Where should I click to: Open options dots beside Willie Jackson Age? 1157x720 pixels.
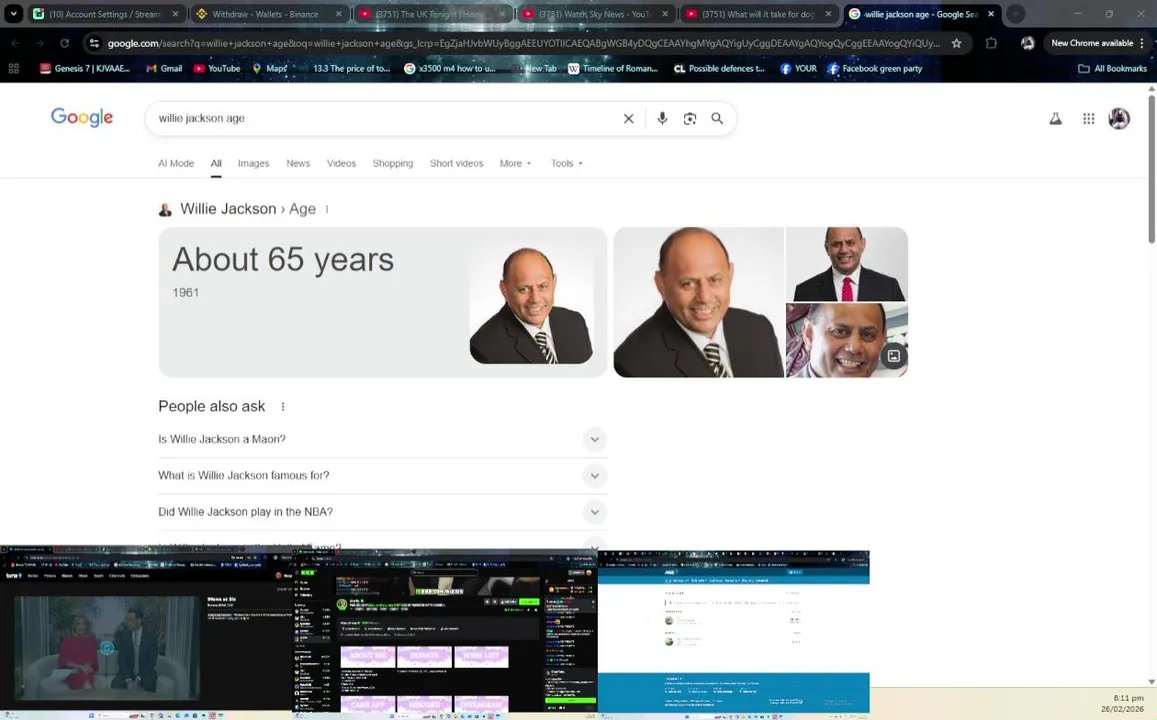327,210
